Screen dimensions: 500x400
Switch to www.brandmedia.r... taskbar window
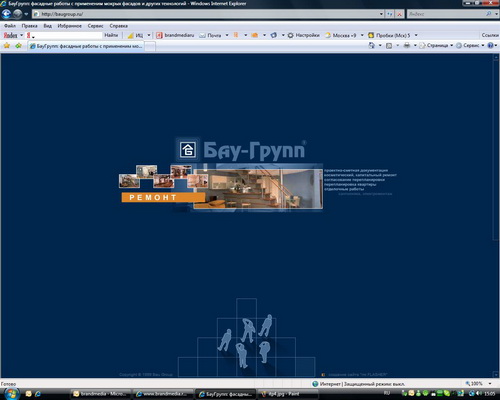pyautogui.click(x=162, y=394)
